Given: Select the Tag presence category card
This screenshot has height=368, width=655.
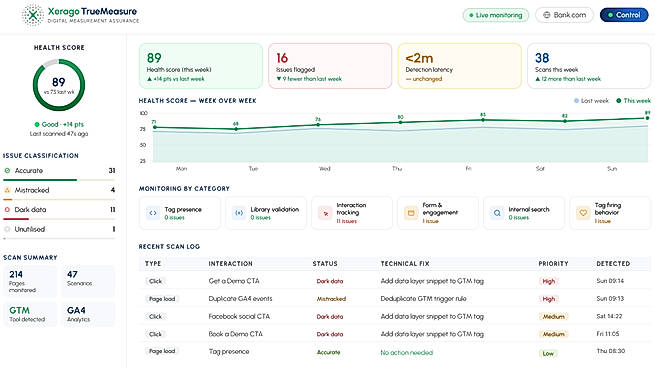Looking at the screenshot, I should [180, 213].
